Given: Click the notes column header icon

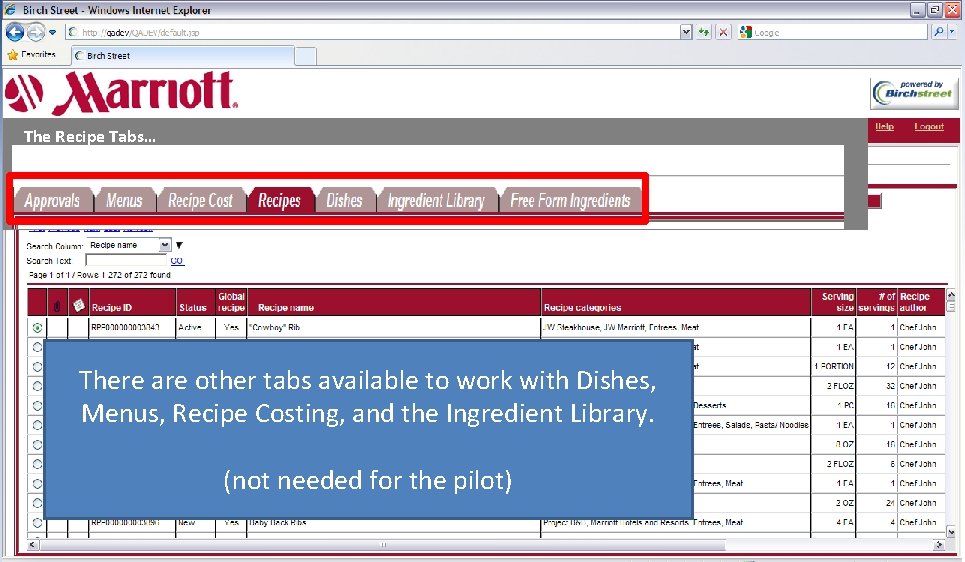Looking at the screenshot, I should 78,305.
